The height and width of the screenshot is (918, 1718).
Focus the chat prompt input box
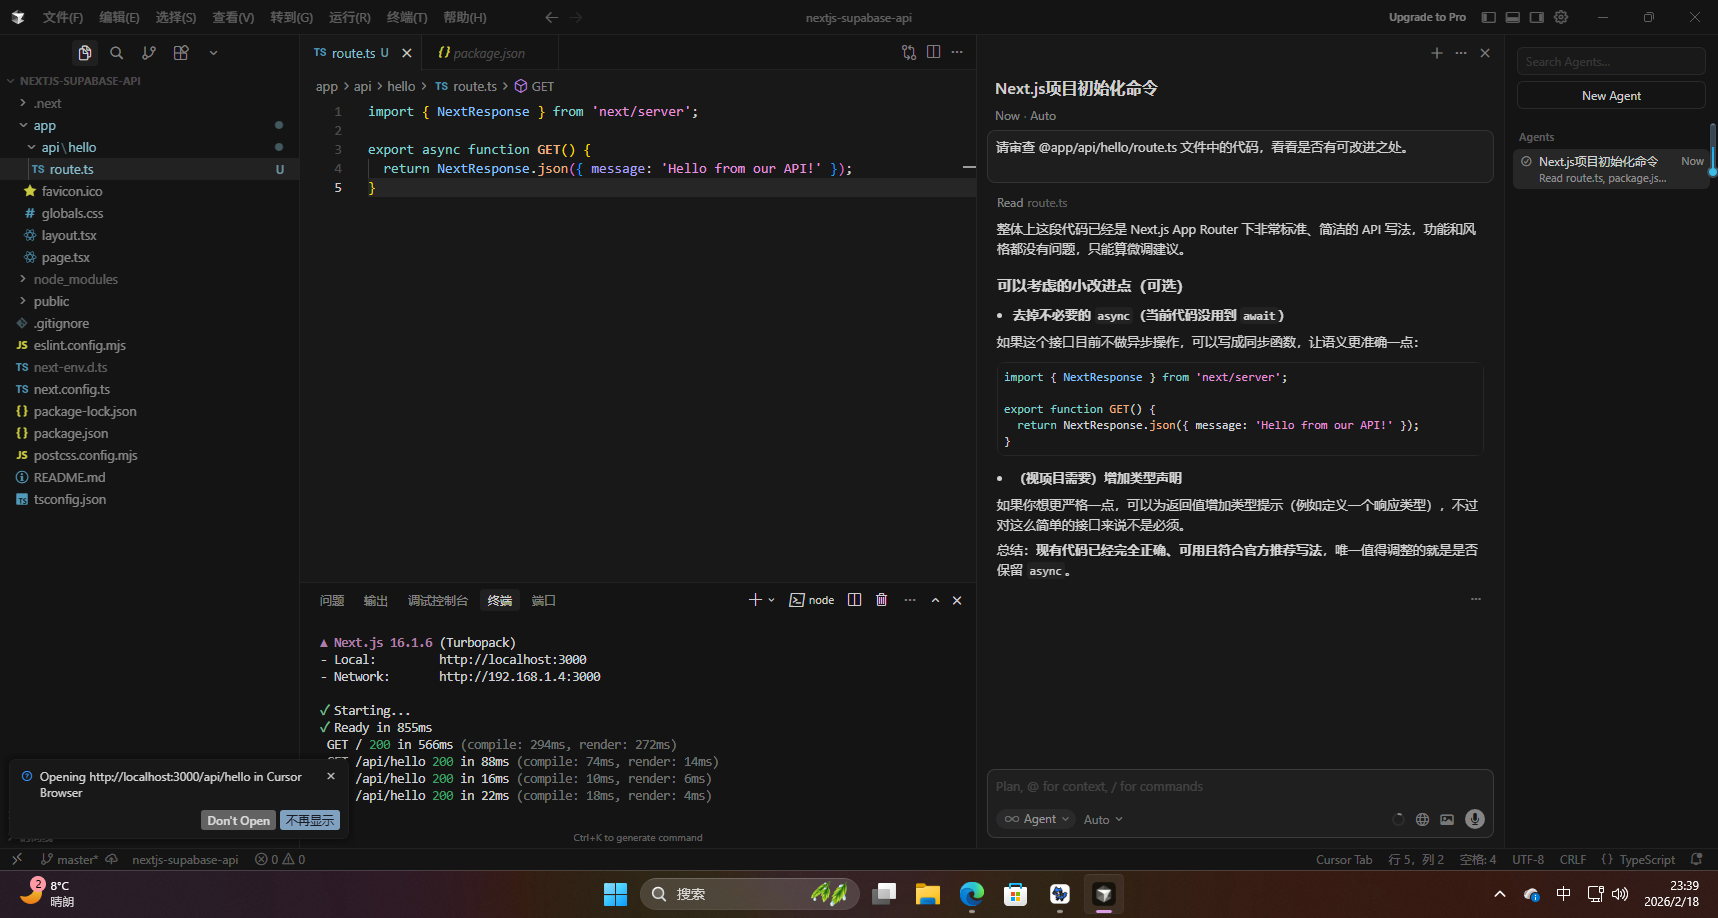pyautogui.click(x=1240, y=787)
